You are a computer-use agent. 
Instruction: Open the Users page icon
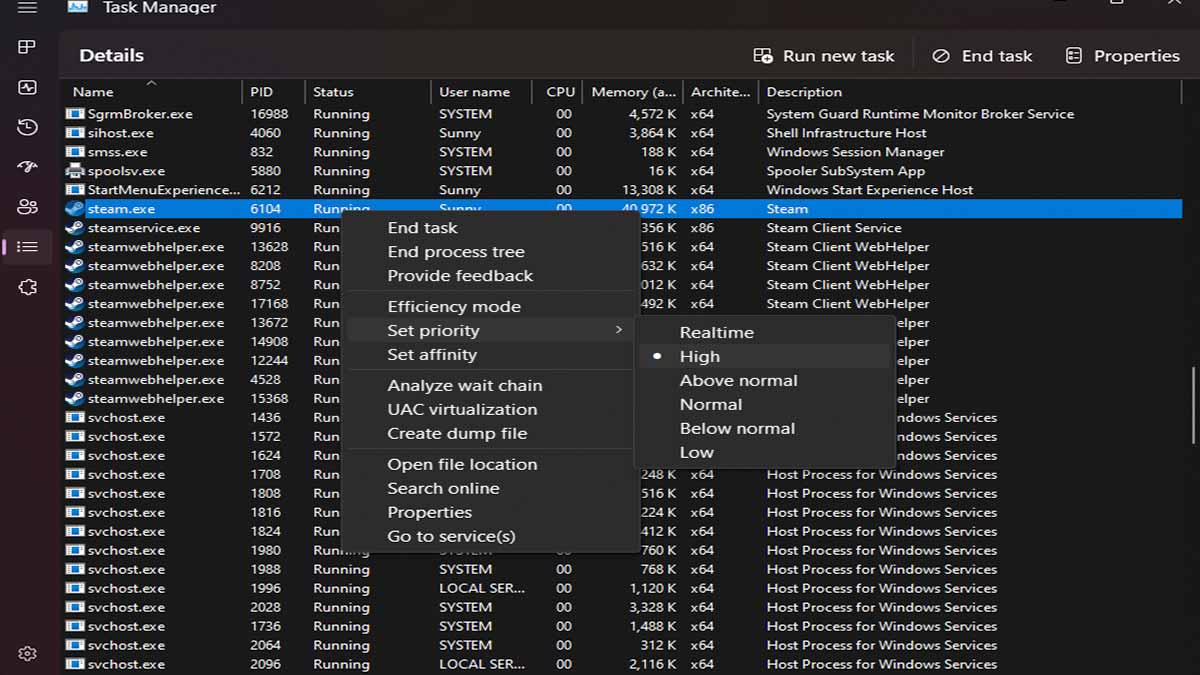click(26, 208)
